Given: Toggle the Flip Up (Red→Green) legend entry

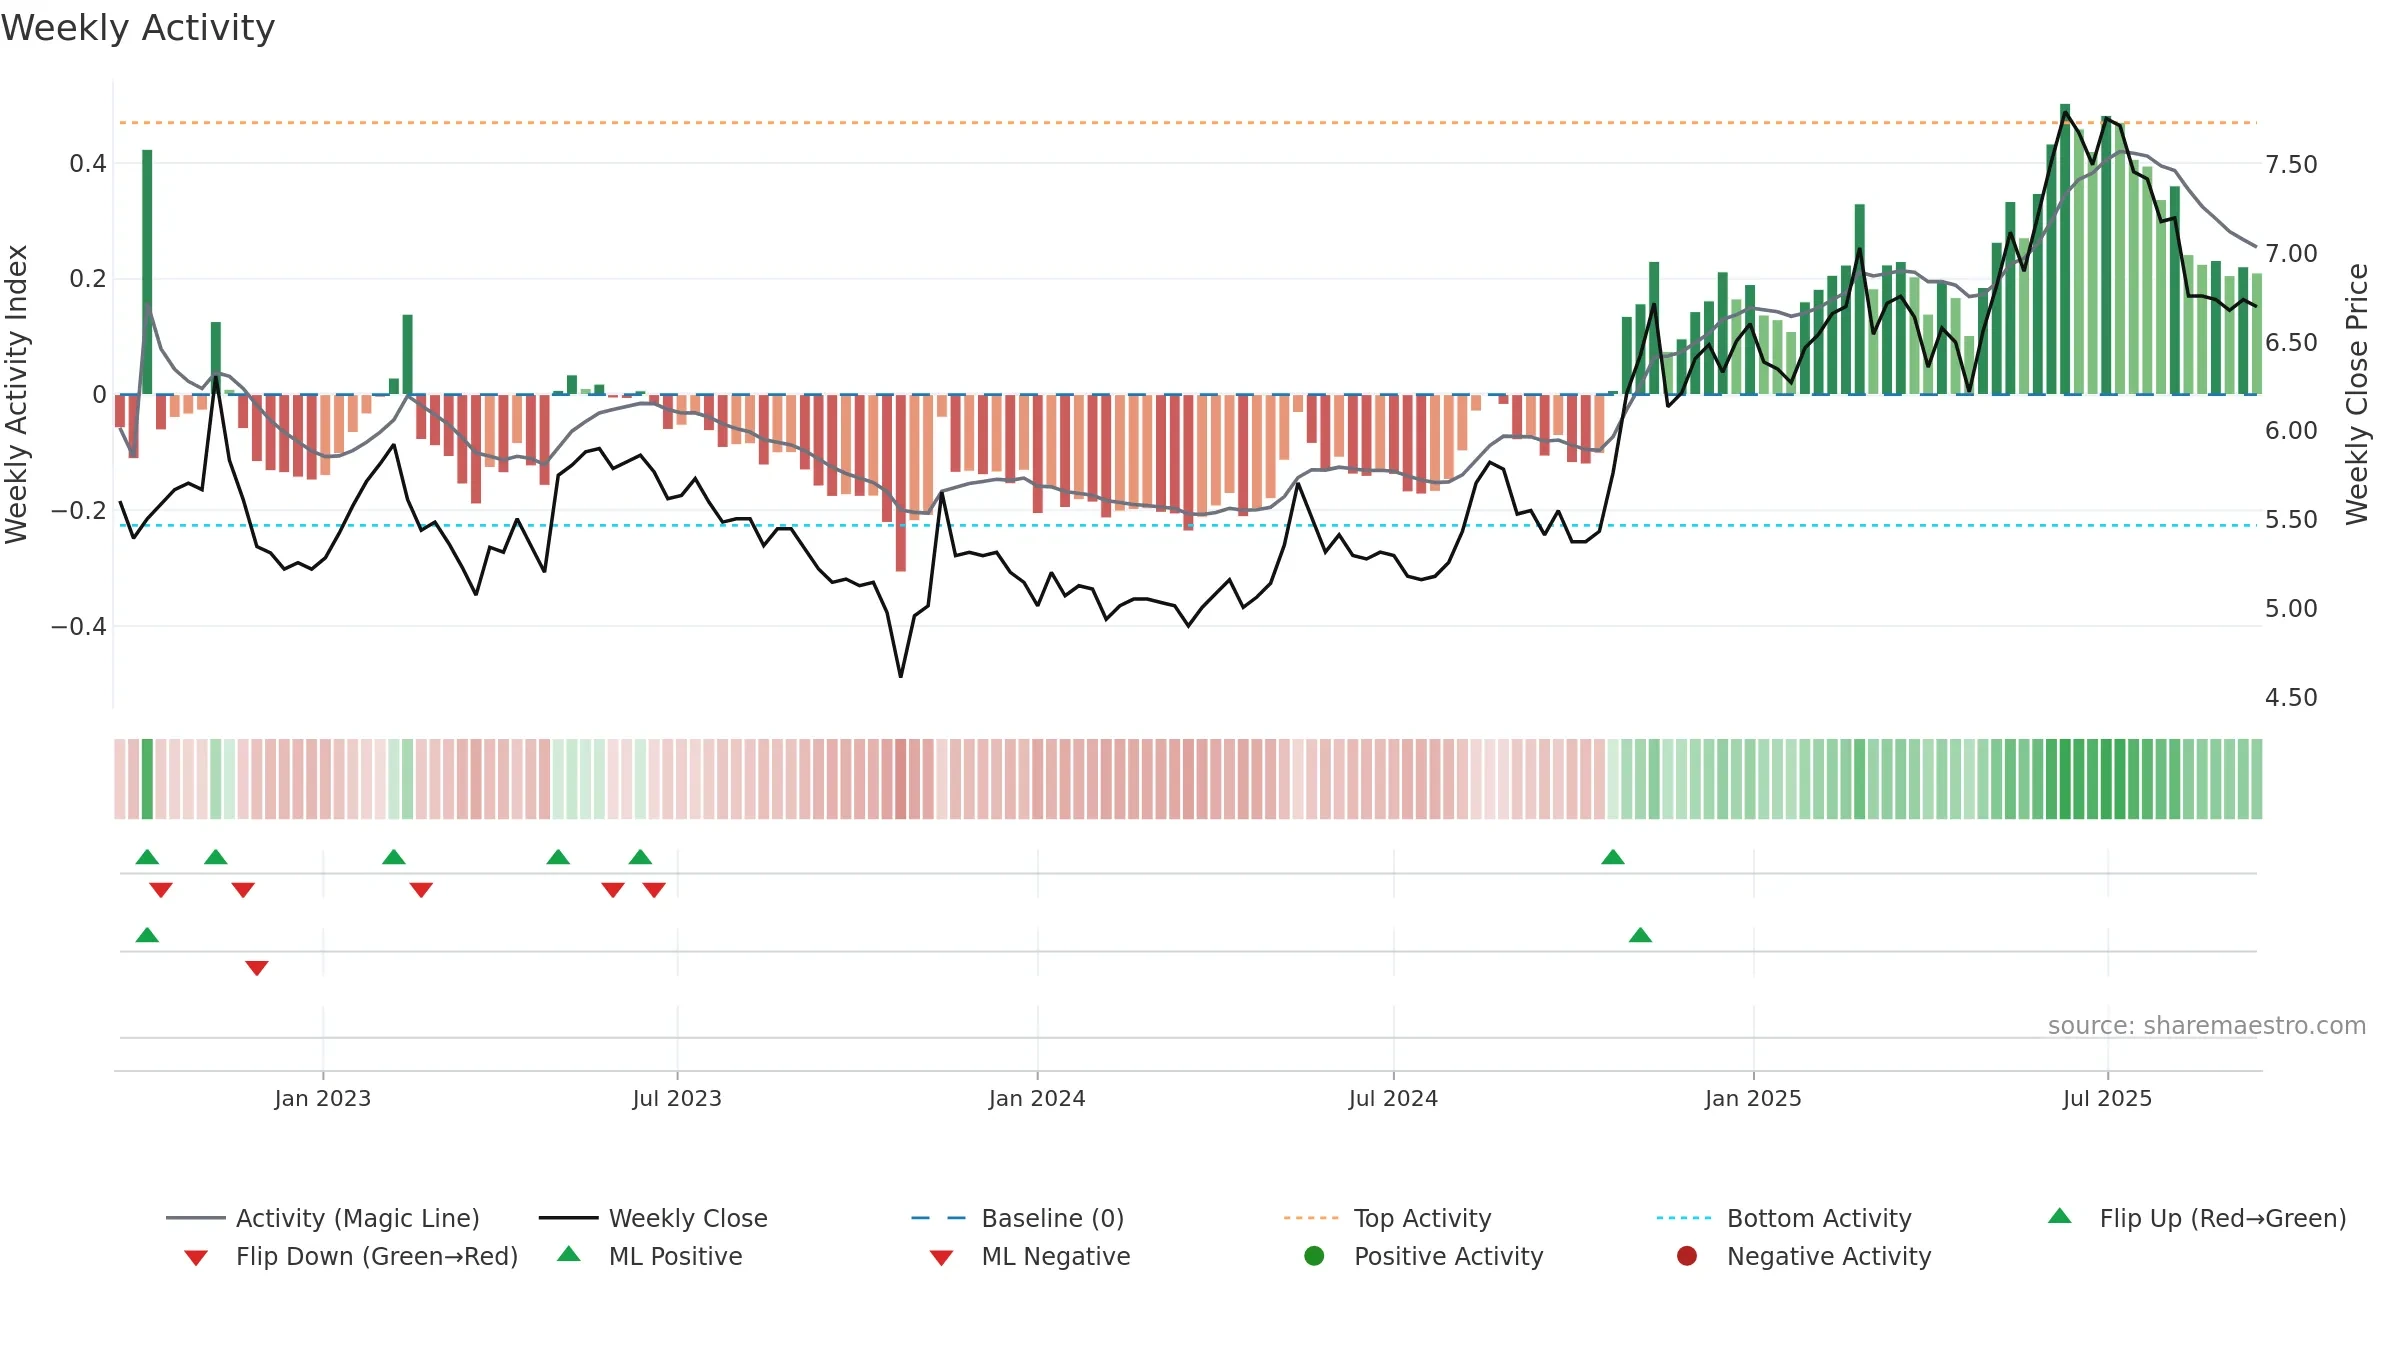Looking at the screenshot, I should pyautogui.click(x=2197, y=1218).
